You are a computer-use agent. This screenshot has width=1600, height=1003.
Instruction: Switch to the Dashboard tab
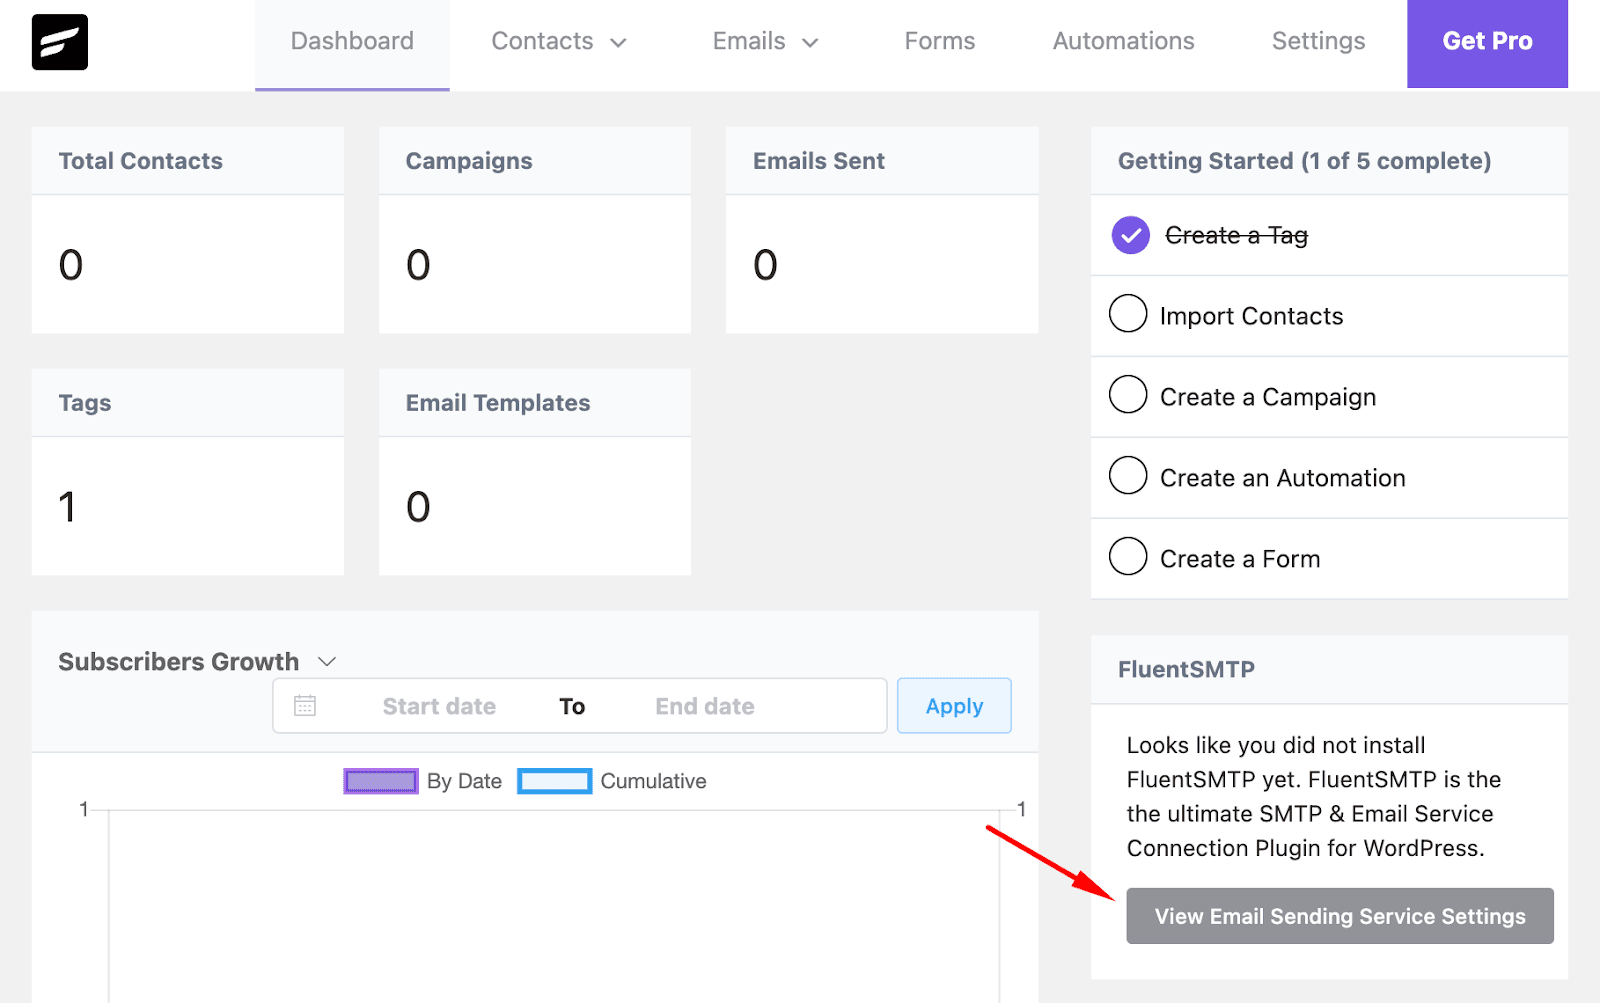click(352, 42)
